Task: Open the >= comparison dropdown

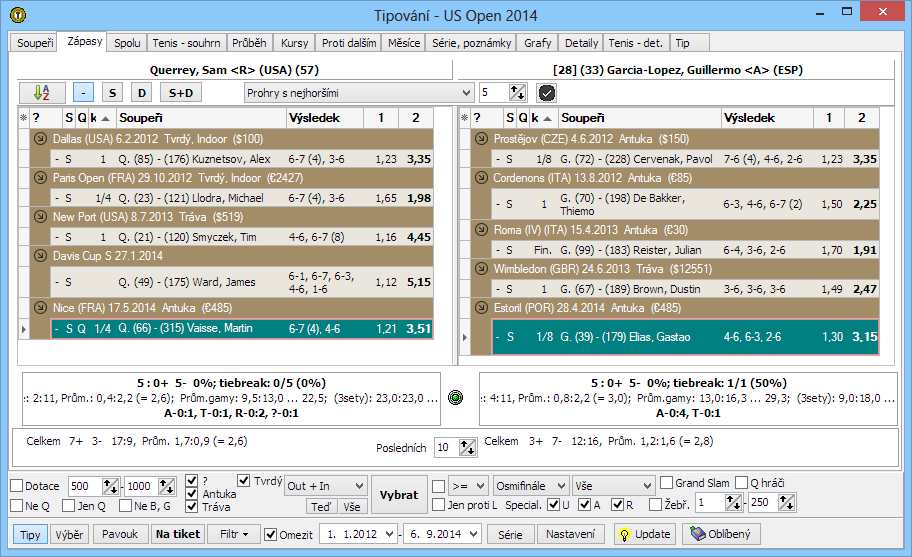Action: click(468, 486)
